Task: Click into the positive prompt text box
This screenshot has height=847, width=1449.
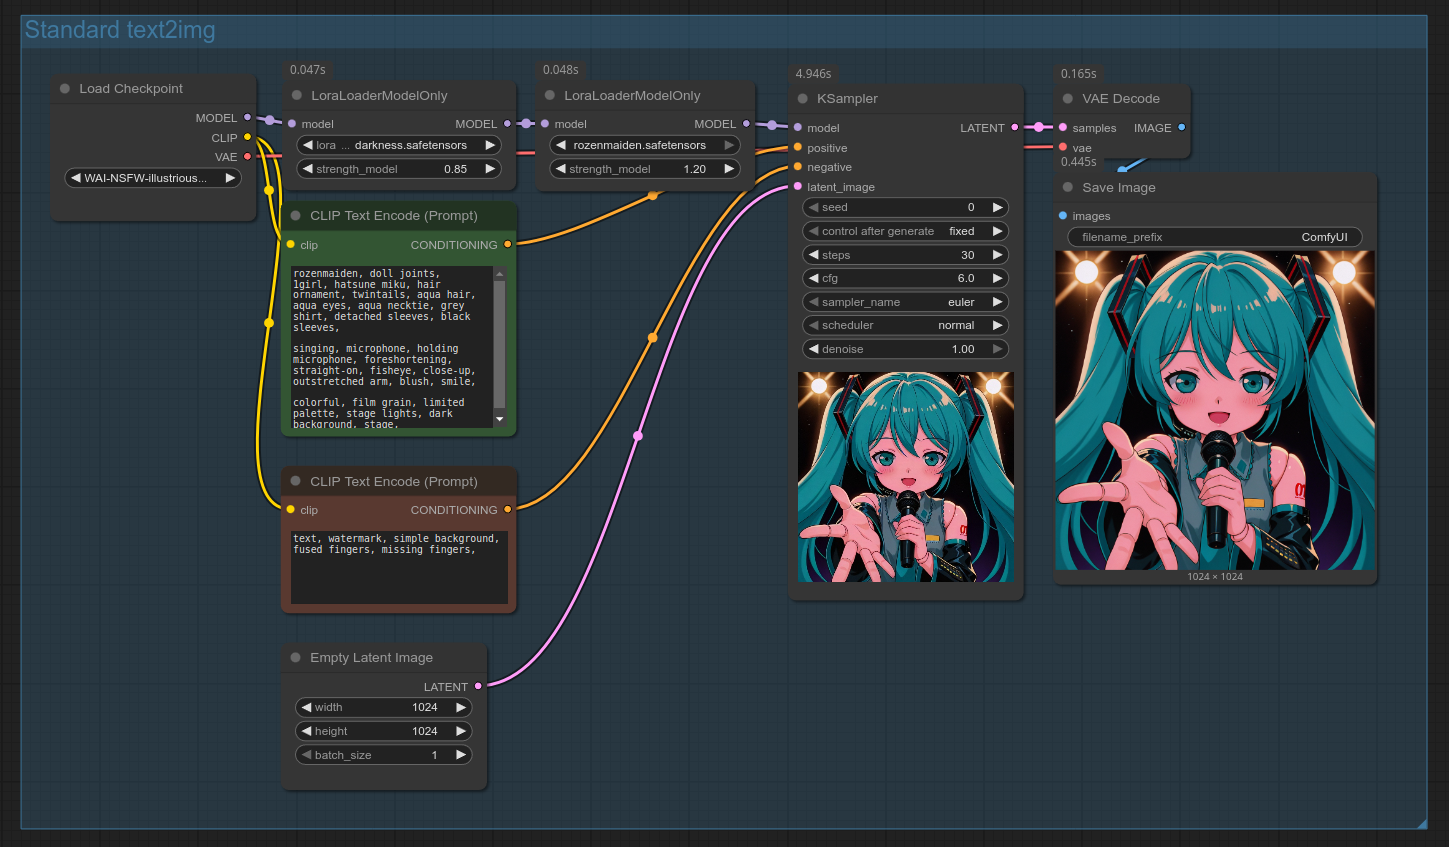Action: [x=392, y=347]
